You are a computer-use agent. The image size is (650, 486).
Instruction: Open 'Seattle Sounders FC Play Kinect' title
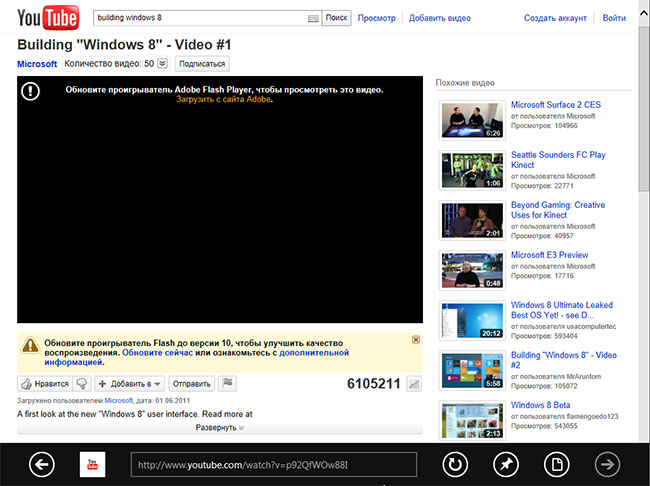[558, 160]
